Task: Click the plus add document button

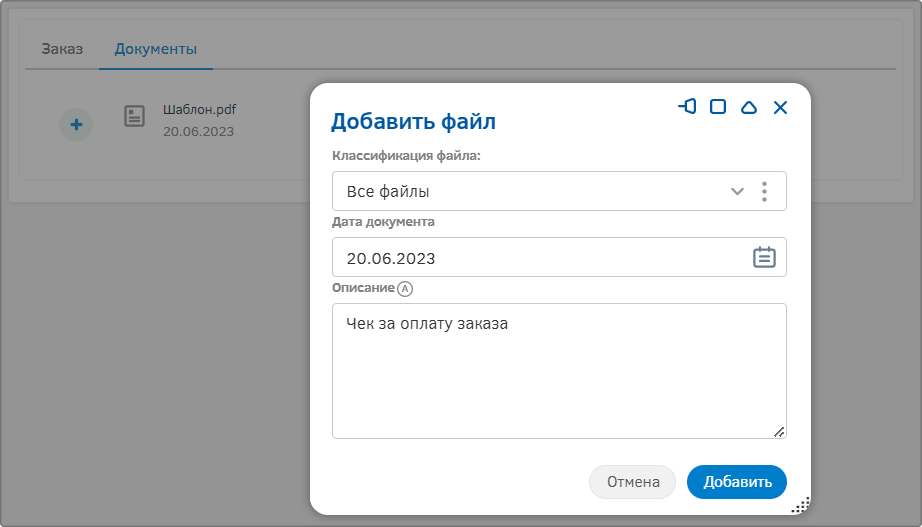Action: click(x=76, y=124)
